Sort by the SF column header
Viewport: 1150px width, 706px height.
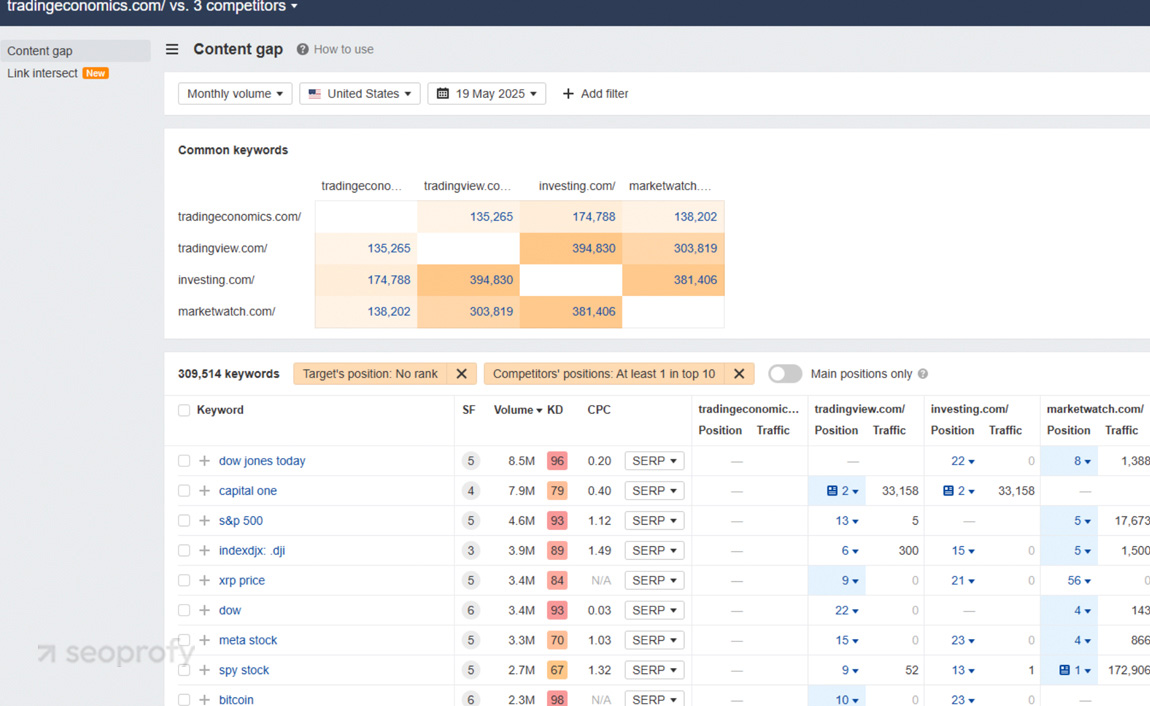coord(469,410)
